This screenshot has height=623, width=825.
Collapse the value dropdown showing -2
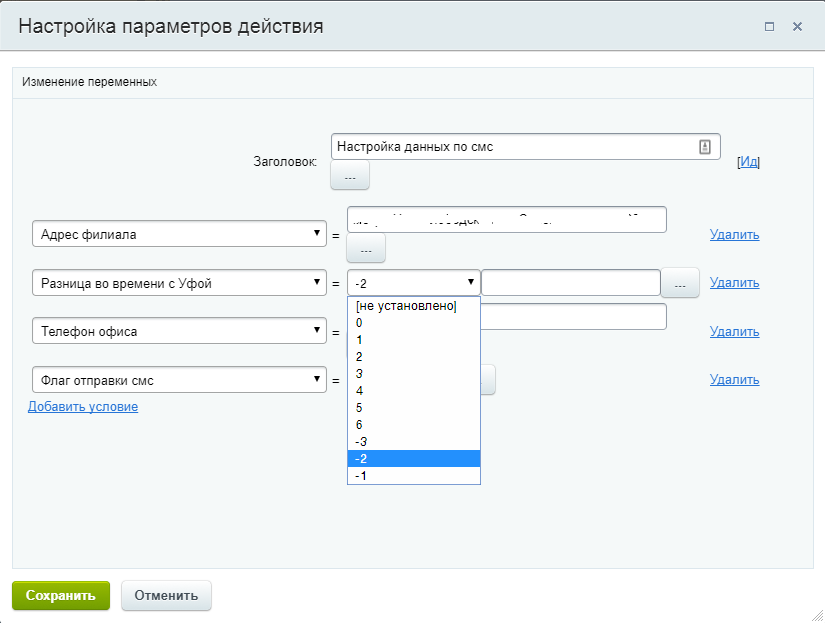pyautogui.click(x=414, y=283)
